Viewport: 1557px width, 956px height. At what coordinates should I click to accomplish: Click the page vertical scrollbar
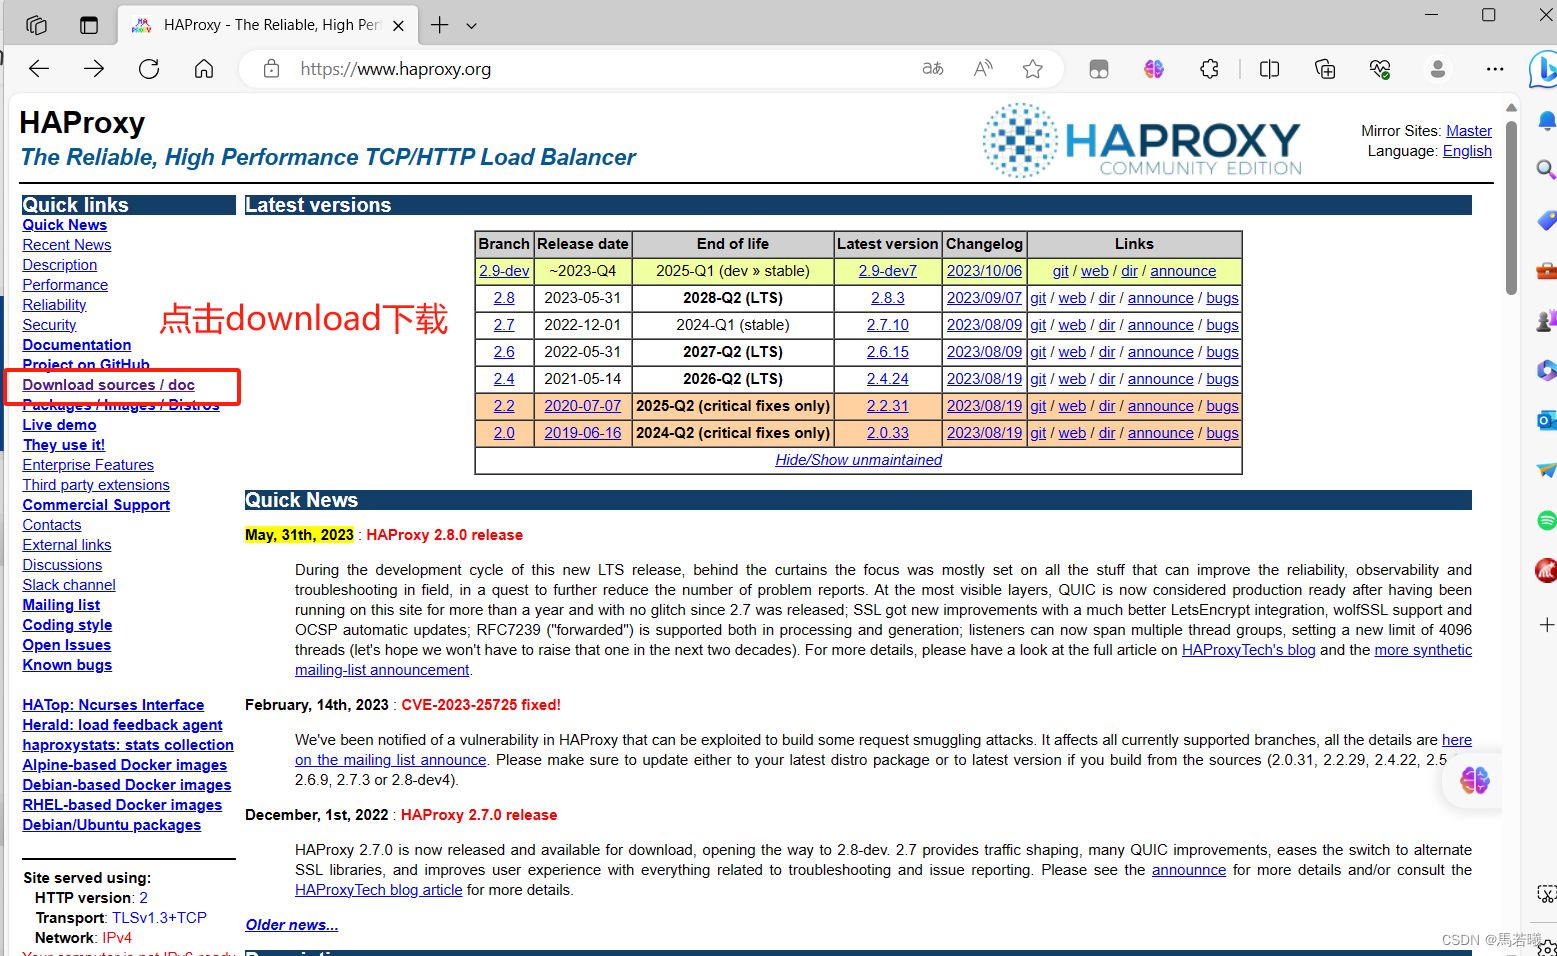(1511, 207)
